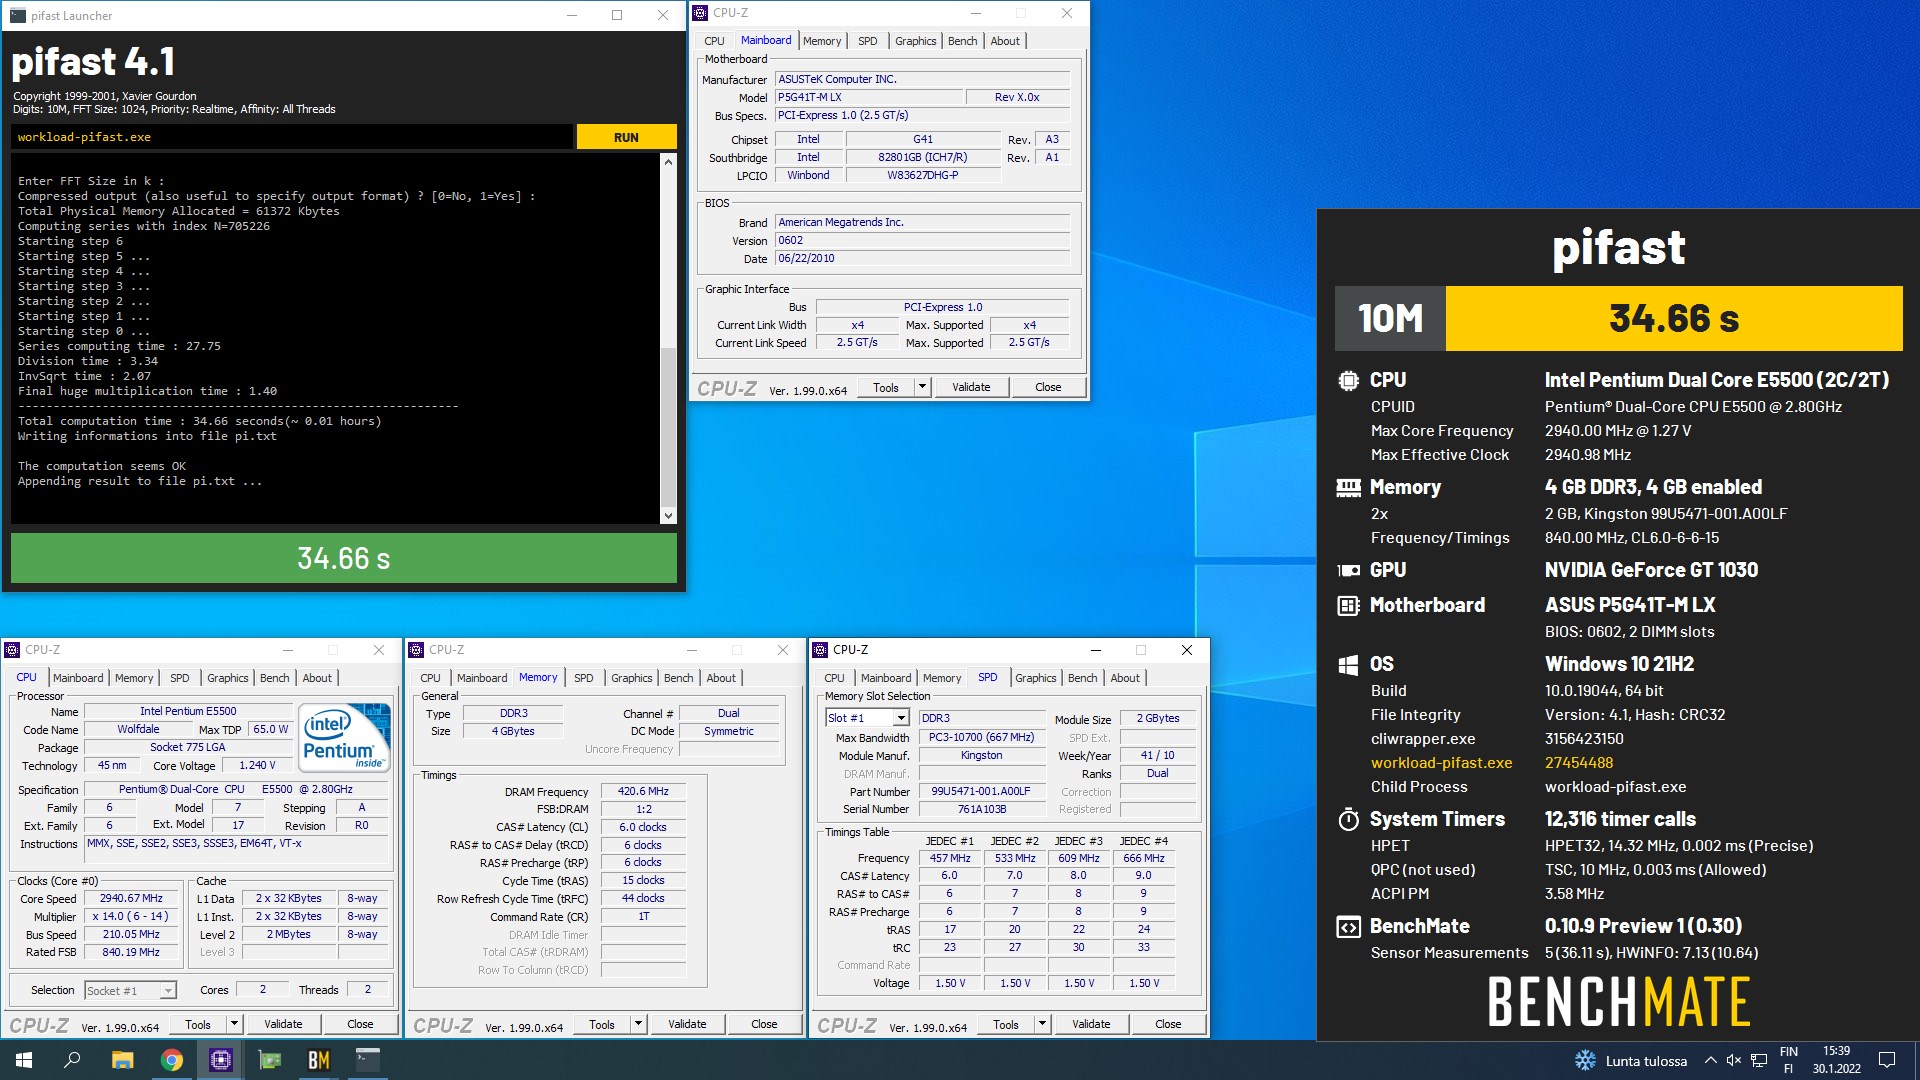Viewport: 1920px width, 1080px height.
Task: Click Tools button in CPU tab CPU-Z window
Action: 198,1024
